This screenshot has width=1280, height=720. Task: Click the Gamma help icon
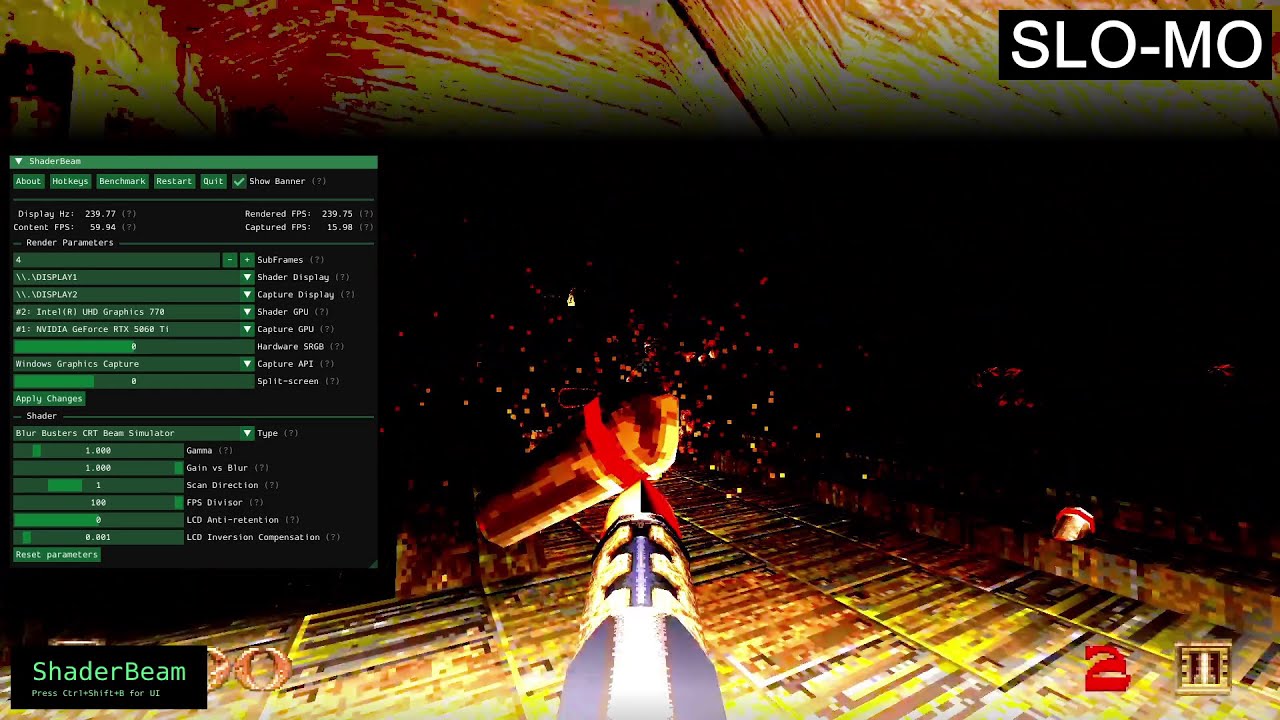pos(226,450)
